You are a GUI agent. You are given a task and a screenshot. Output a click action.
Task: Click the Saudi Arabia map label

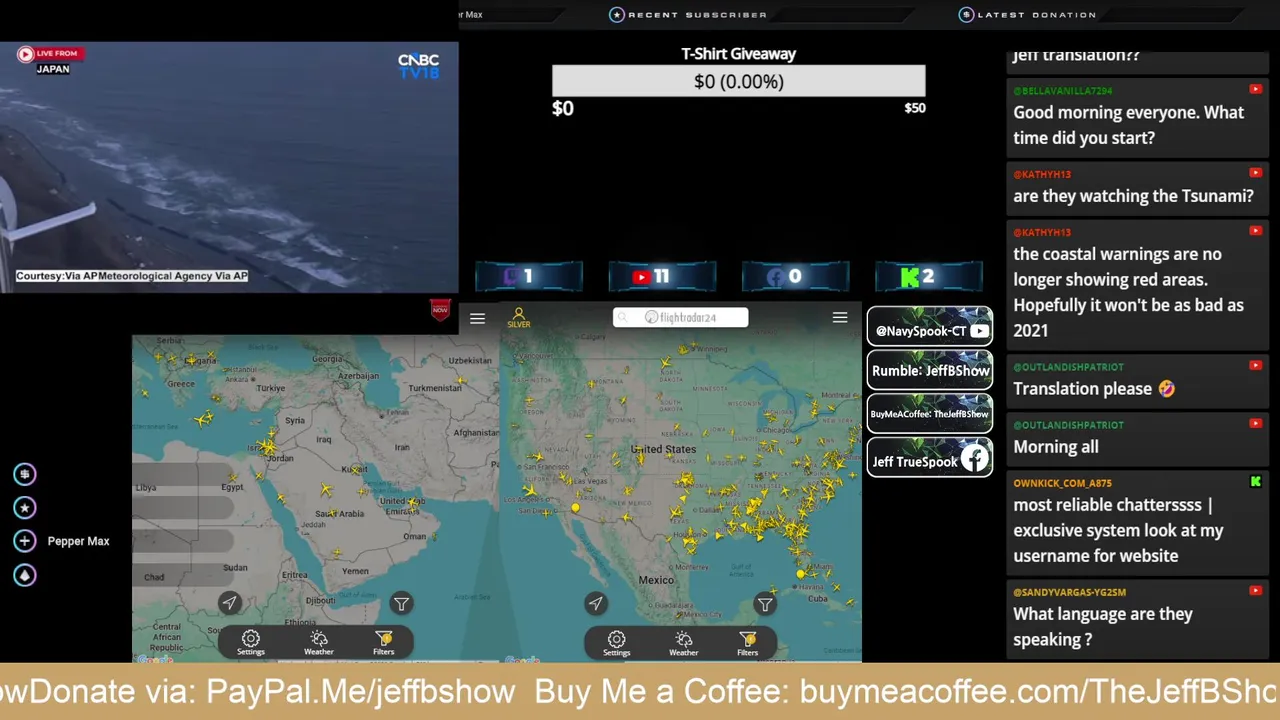[340, 513]
